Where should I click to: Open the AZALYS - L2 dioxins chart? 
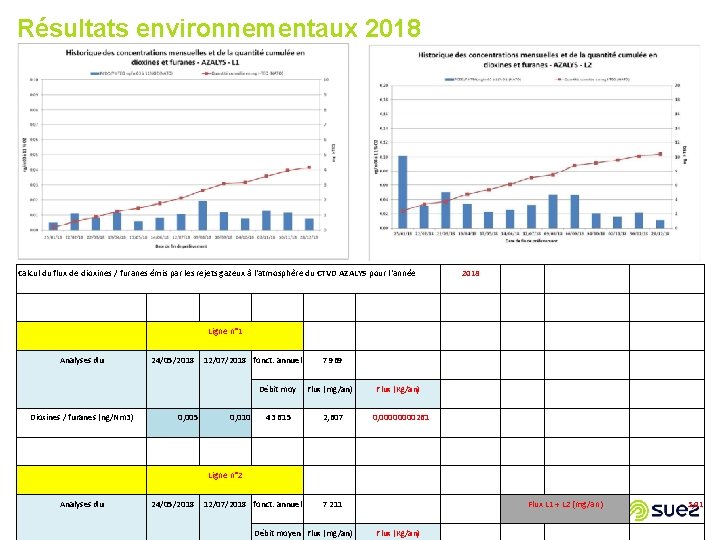click(x=535, y=153)
